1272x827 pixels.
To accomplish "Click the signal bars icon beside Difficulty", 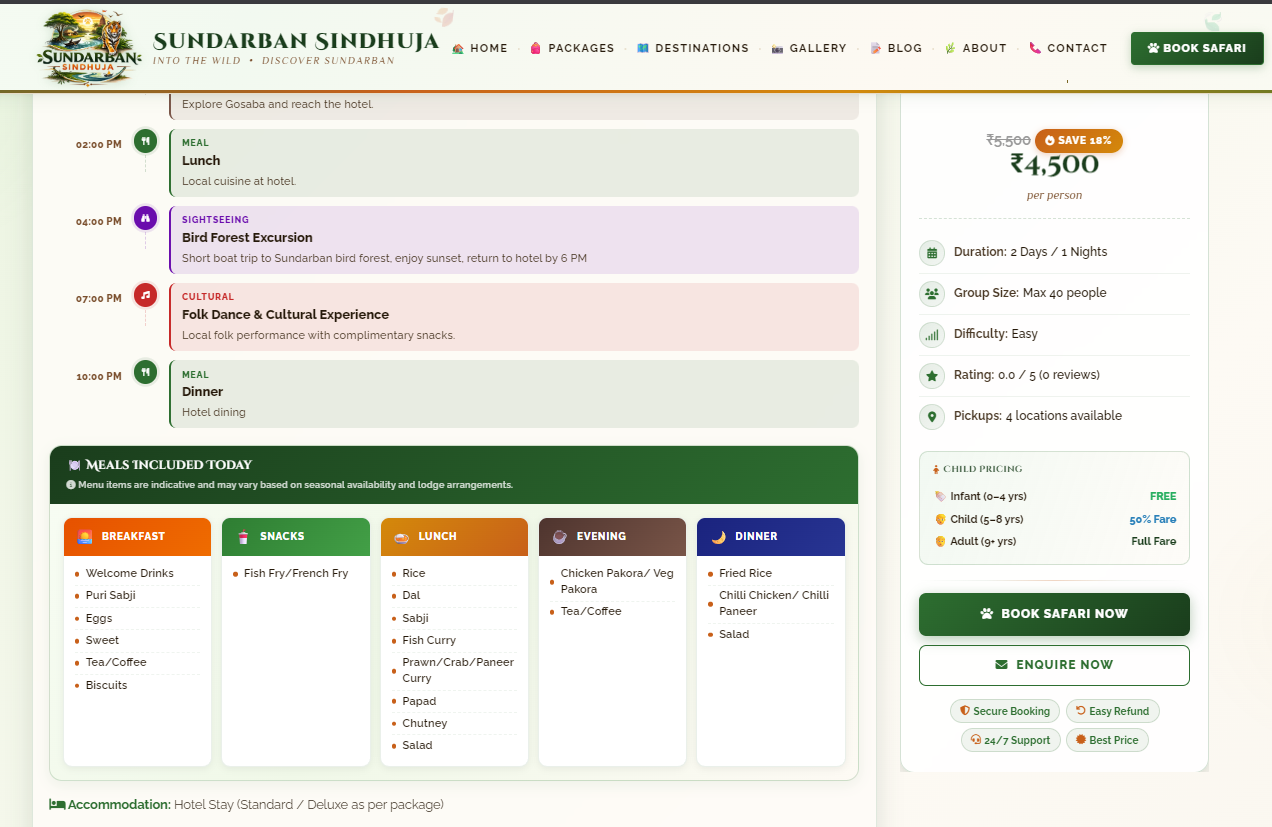I will (932, 335).
